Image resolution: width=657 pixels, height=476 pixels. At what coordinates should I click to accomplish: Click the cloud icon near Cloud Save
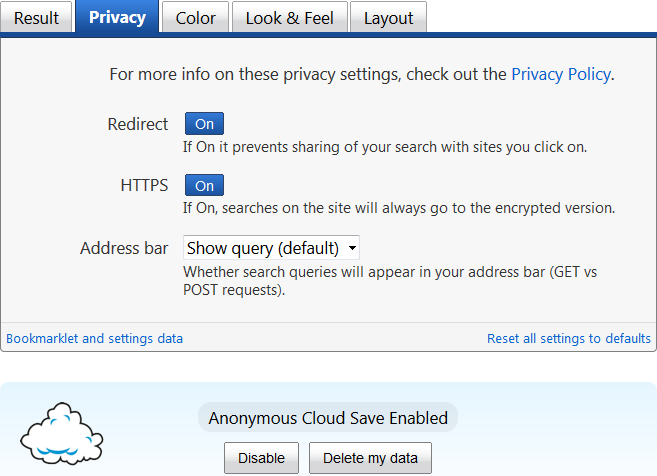click(62, 434)
